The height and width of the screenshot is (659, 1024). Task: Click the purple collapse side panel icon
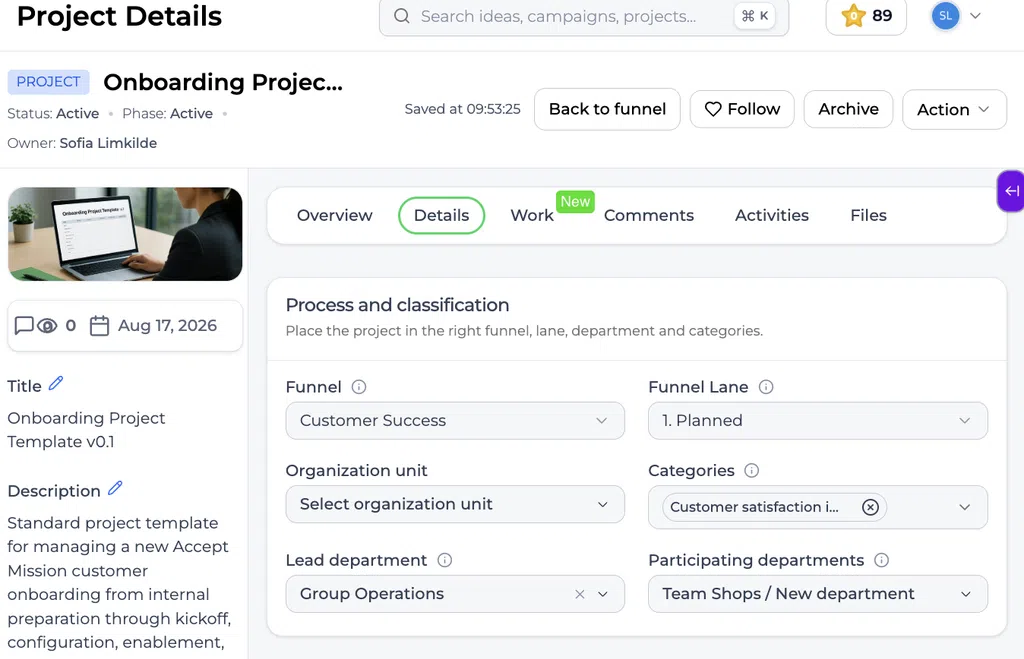point(1012,191)
